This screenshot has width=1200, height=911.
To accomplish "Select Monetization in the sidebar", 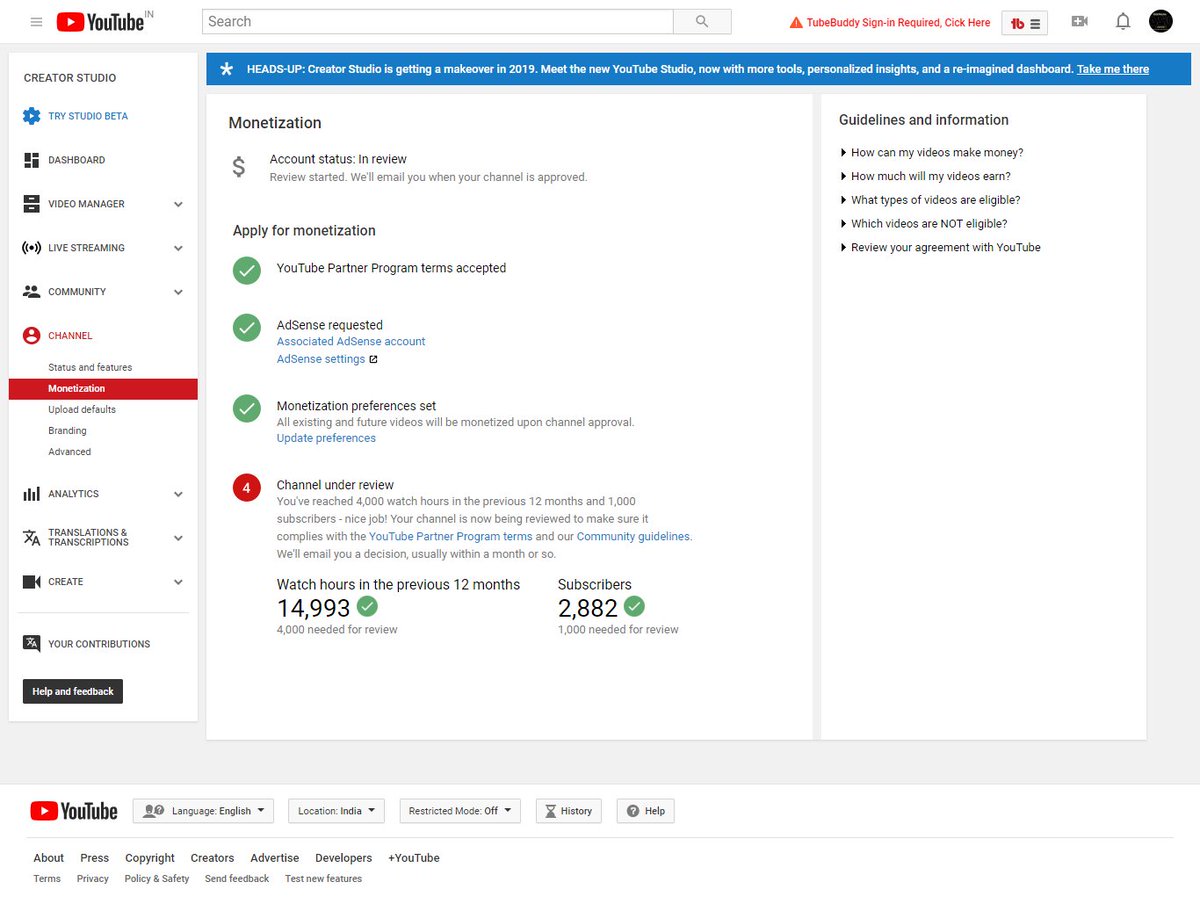I will [x=103, y=388].
